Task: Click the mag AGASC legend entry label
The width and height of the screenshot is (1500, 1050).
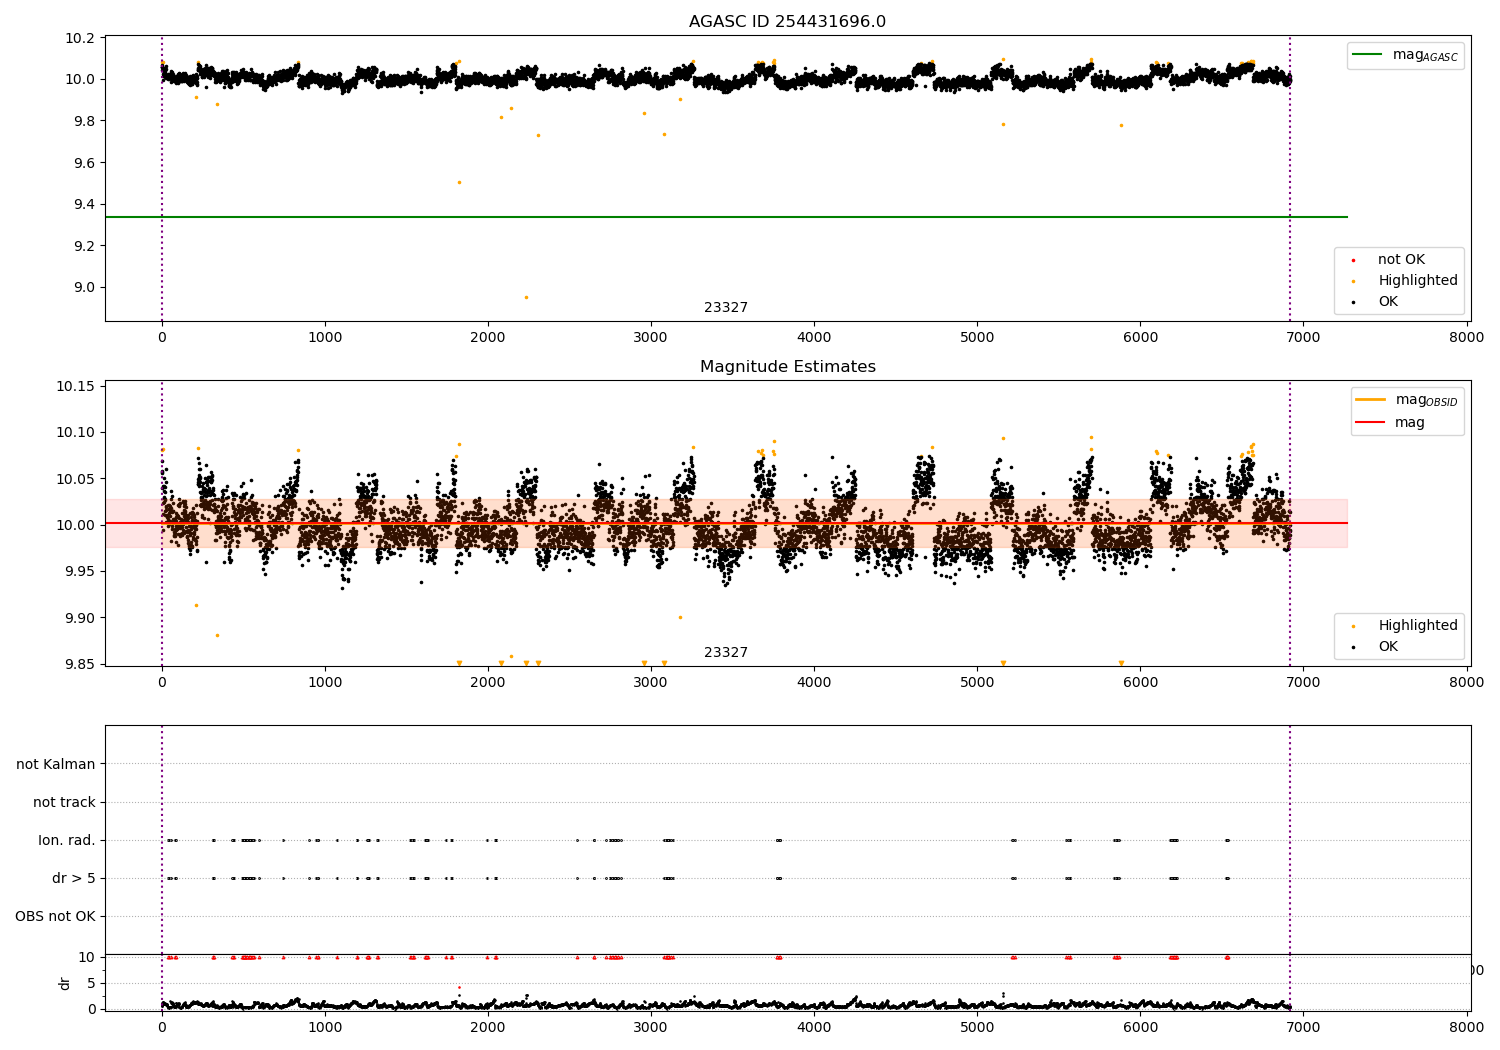Action: 1427,55
